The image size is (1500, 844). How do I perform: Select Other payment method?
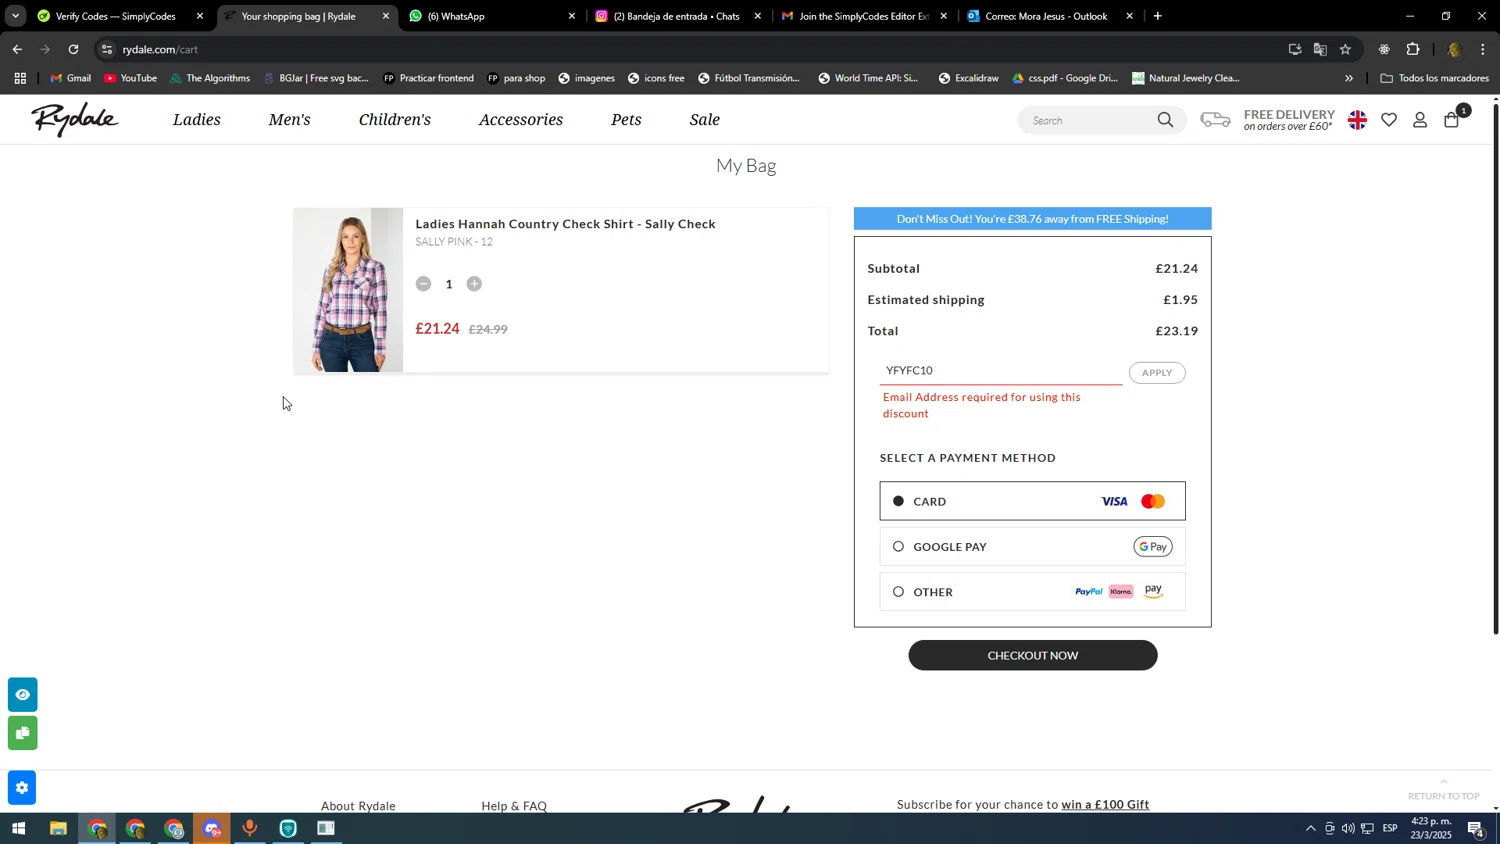tap(1032, 592)
